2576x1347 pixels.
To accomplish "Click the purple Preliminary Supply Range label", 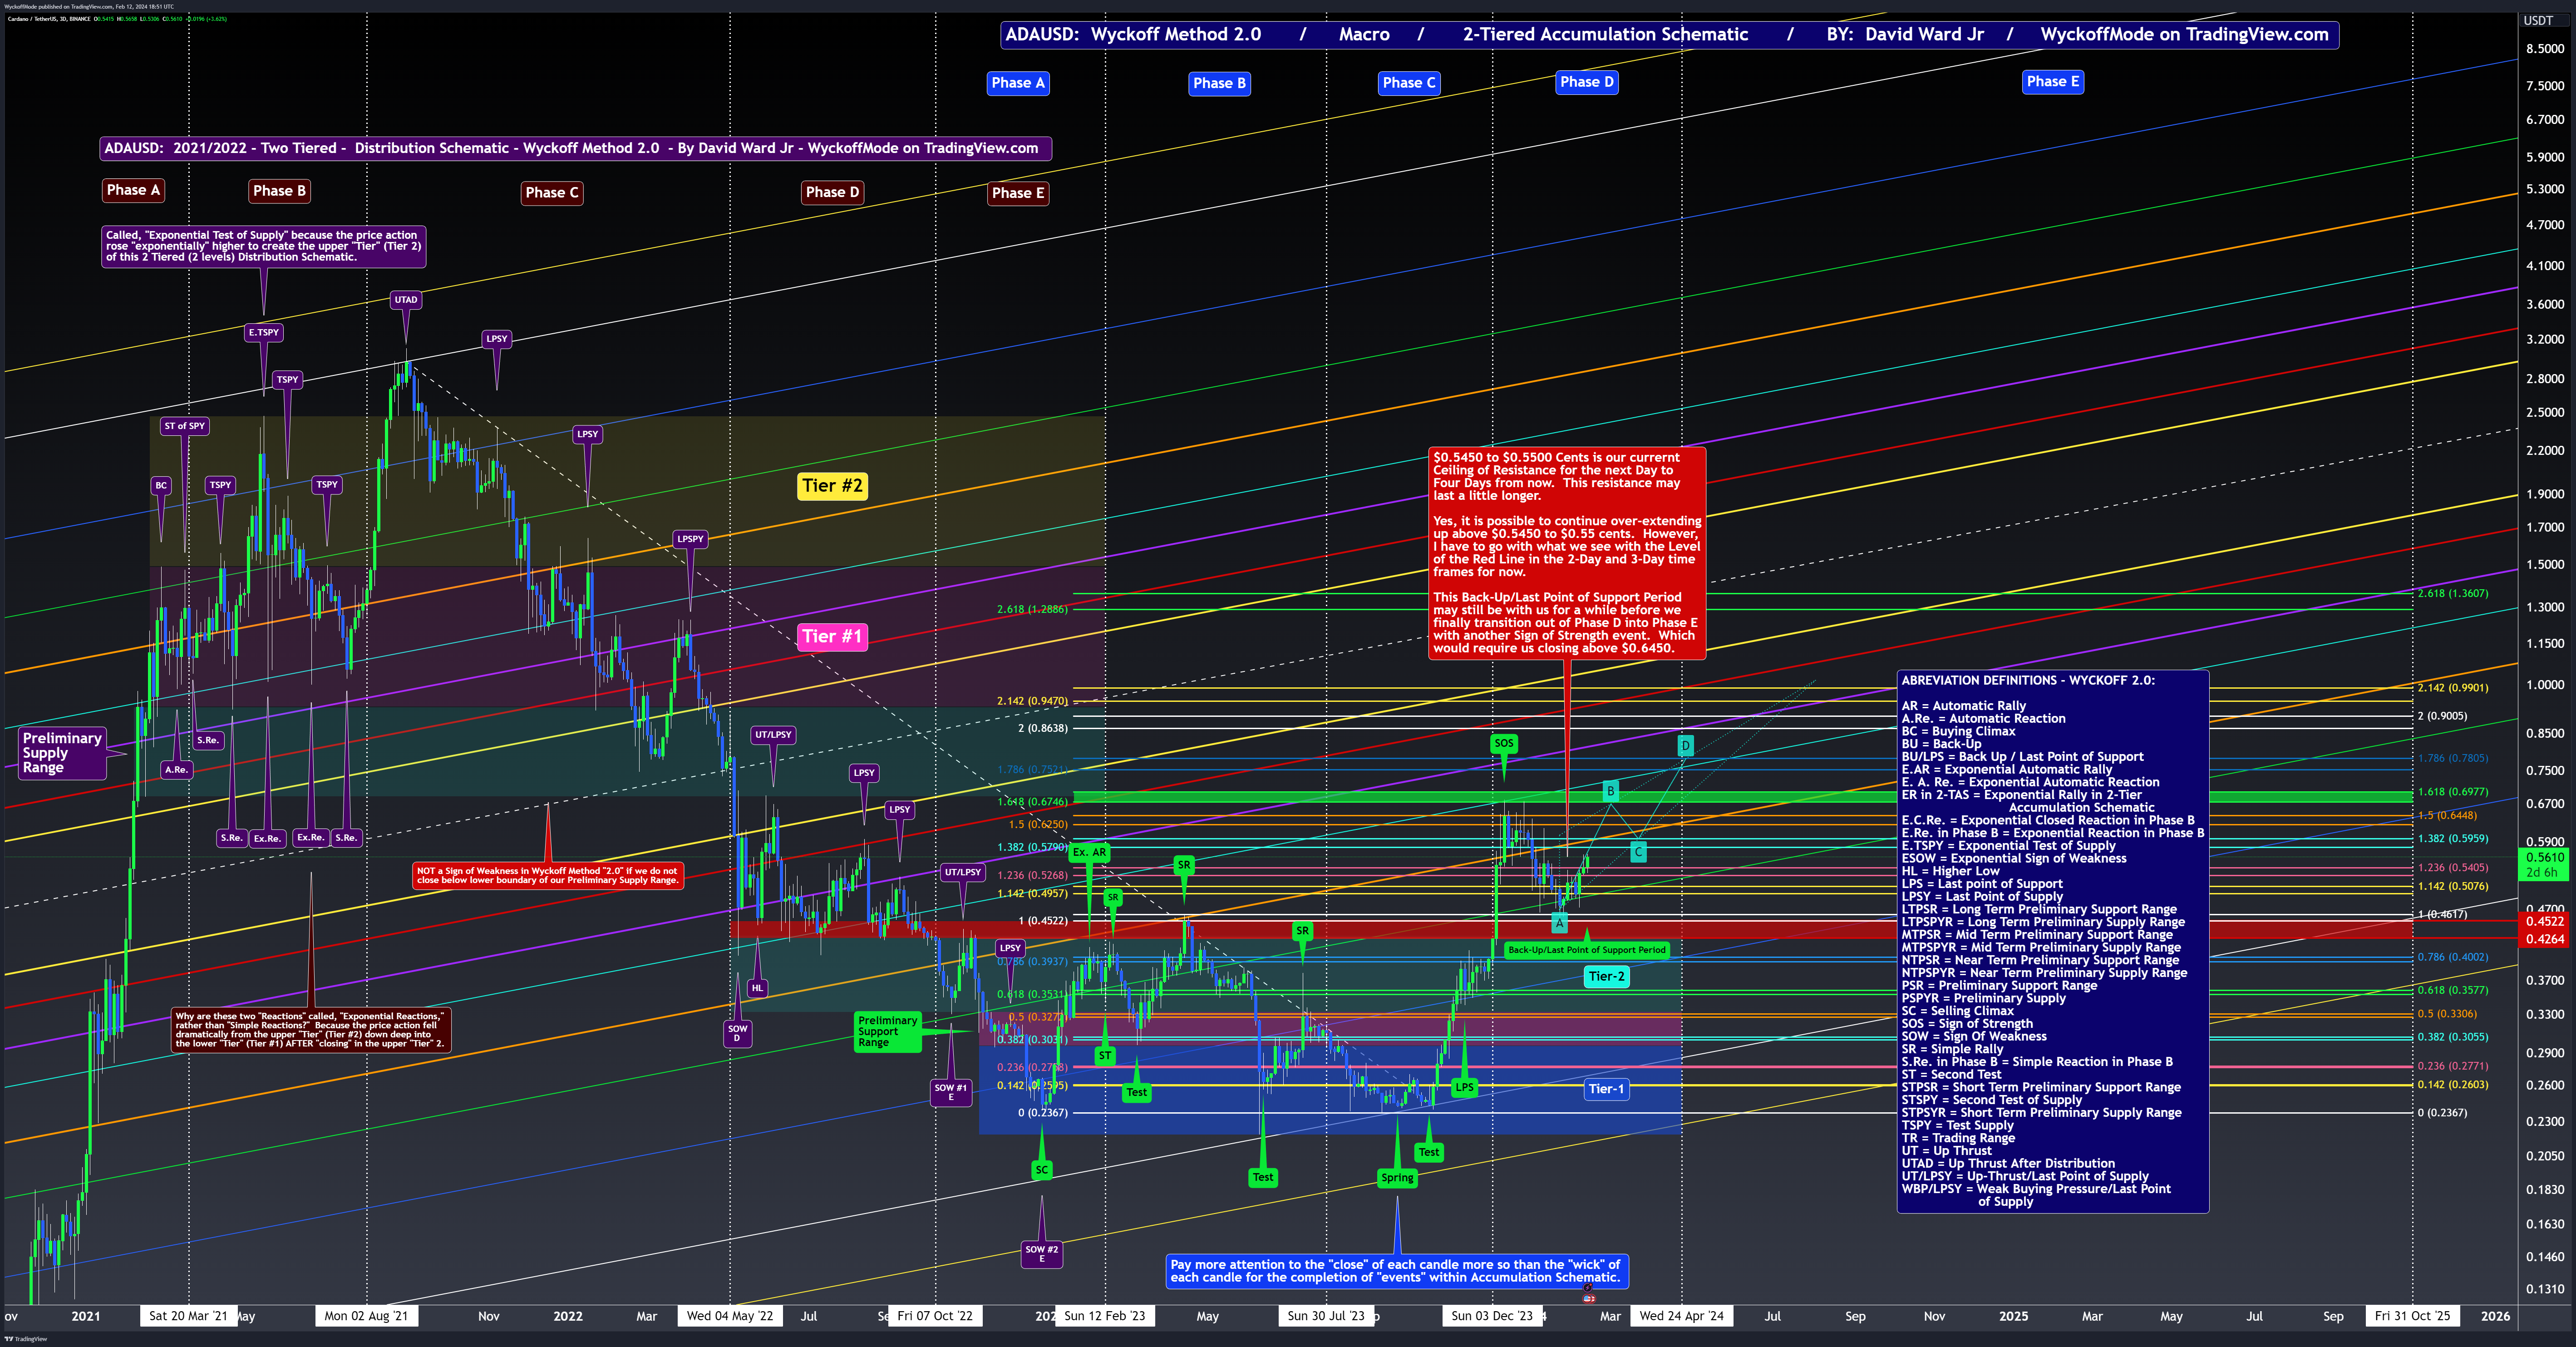I will 62,753.
